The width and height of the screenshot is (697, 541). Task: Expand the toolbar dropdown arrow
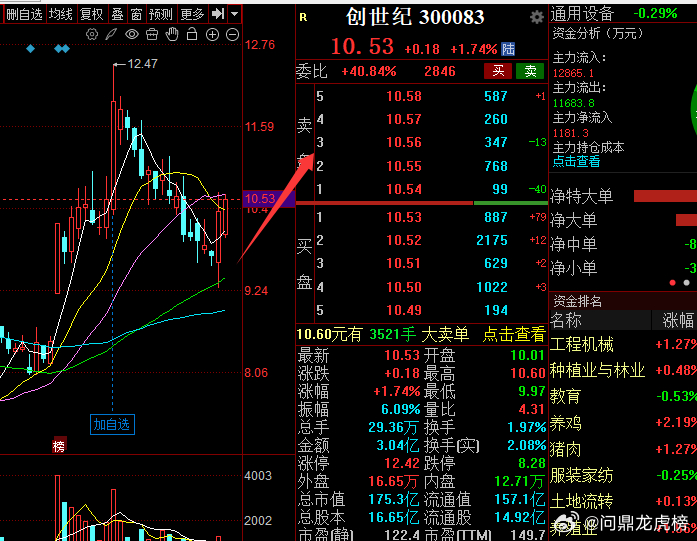pyautogui.click(x=234, y=14)
